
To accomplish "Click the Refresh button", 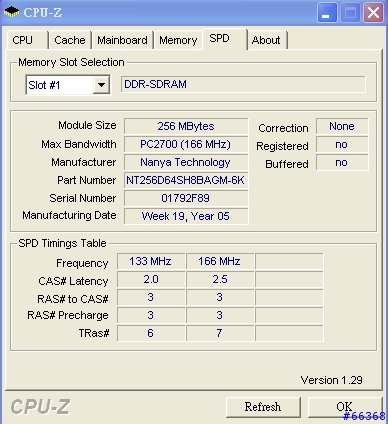I will (263, 407).
